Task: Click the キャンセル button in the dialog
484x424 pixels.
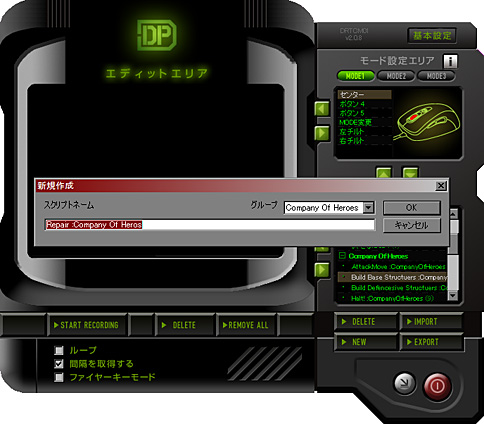Action: [412, 225]
